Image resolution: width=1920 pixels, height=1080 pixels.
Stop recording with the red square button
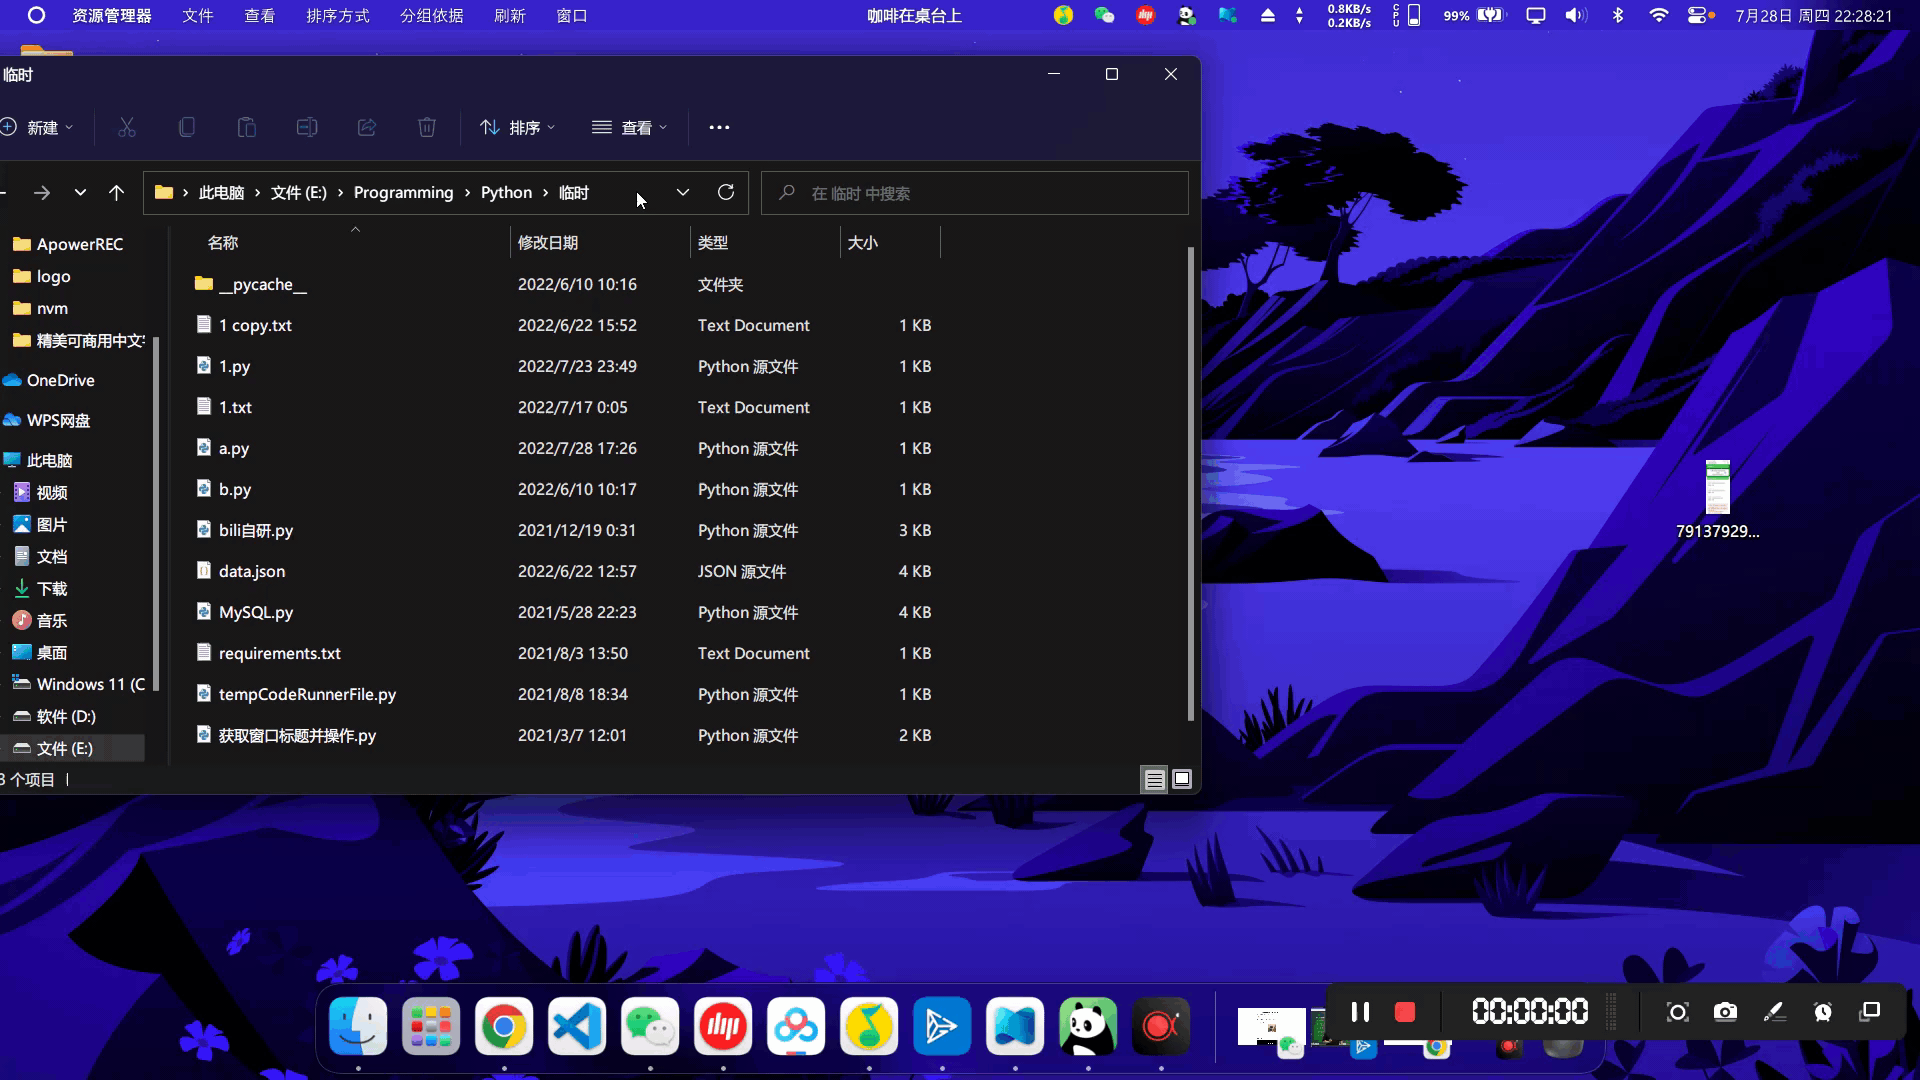pyautogui.click(x=1404, y=1012)
